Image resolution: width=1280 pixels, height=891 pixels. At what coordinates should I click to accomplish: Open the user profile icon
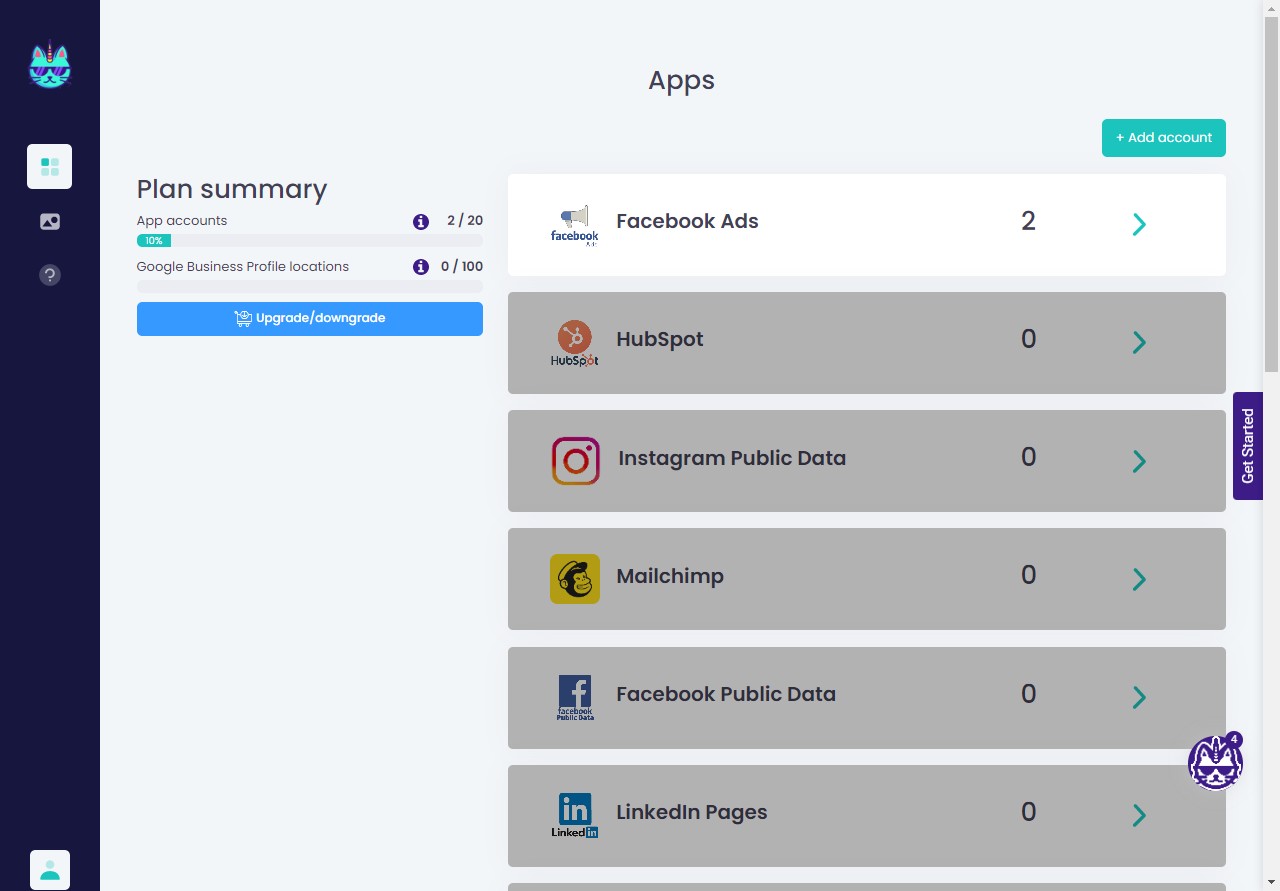pos(50,870)
